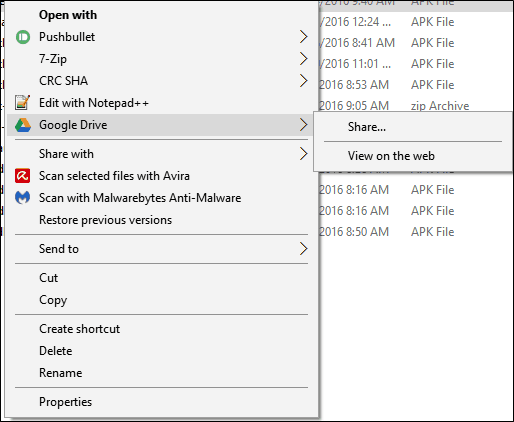Screen dimensions: 514x422
Task: Expand the Google Drive submenu arrow
Action: (303, 125)
